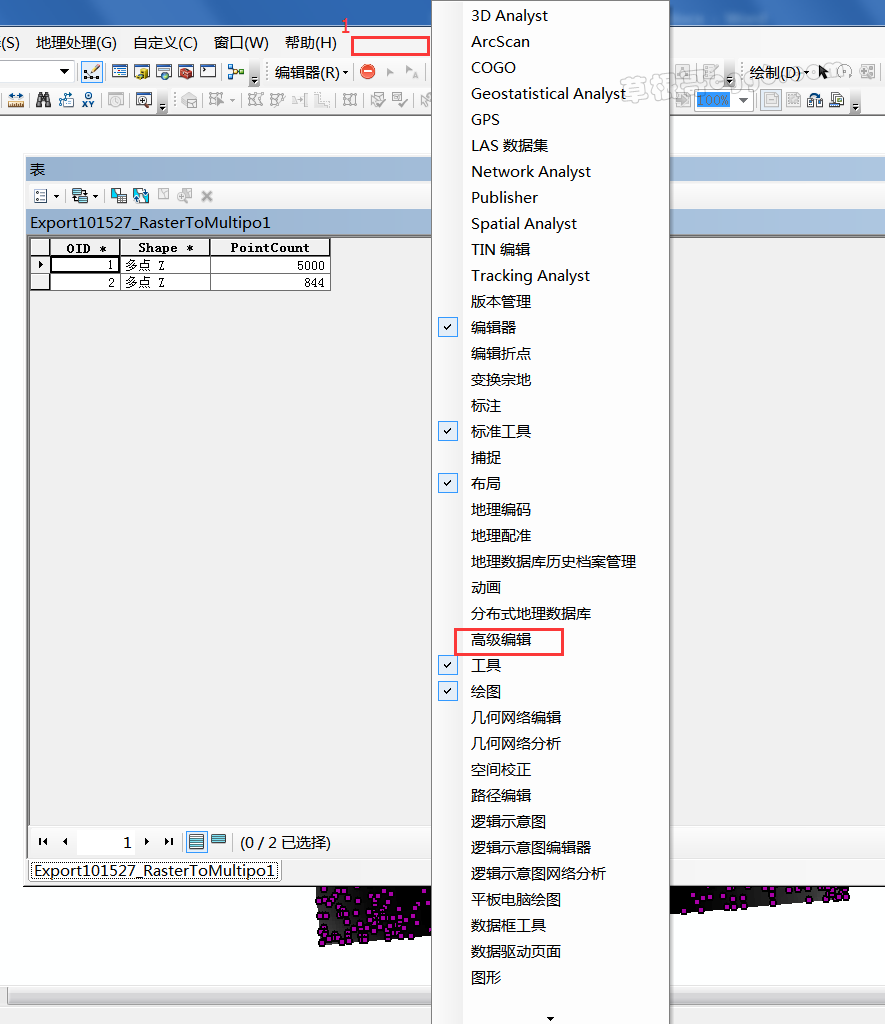Click the PointCount column header
This screenshot has height=1024, width=885.
coord(270,248)
